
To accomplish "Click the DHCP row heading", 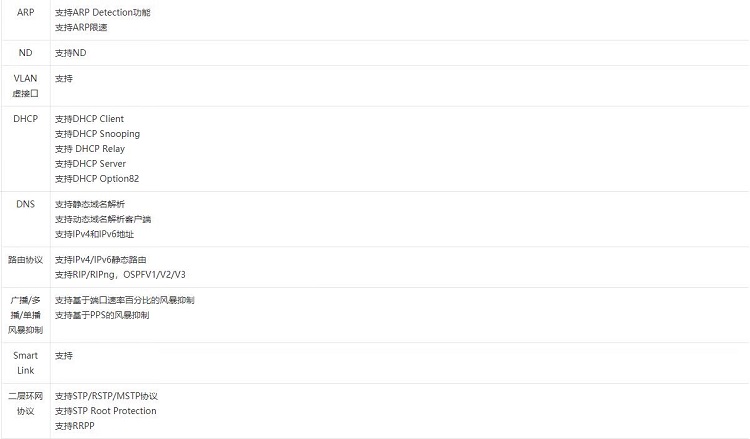I will [x=25, y=119].
